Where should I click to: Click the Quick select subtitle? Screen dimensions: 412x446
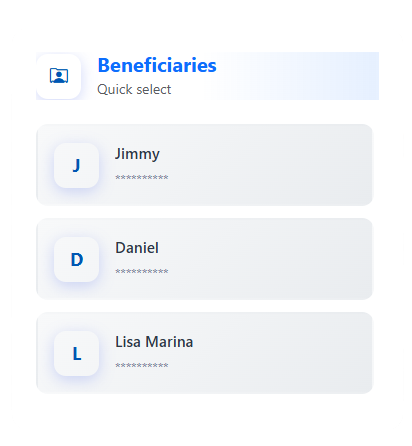point(134,90)
